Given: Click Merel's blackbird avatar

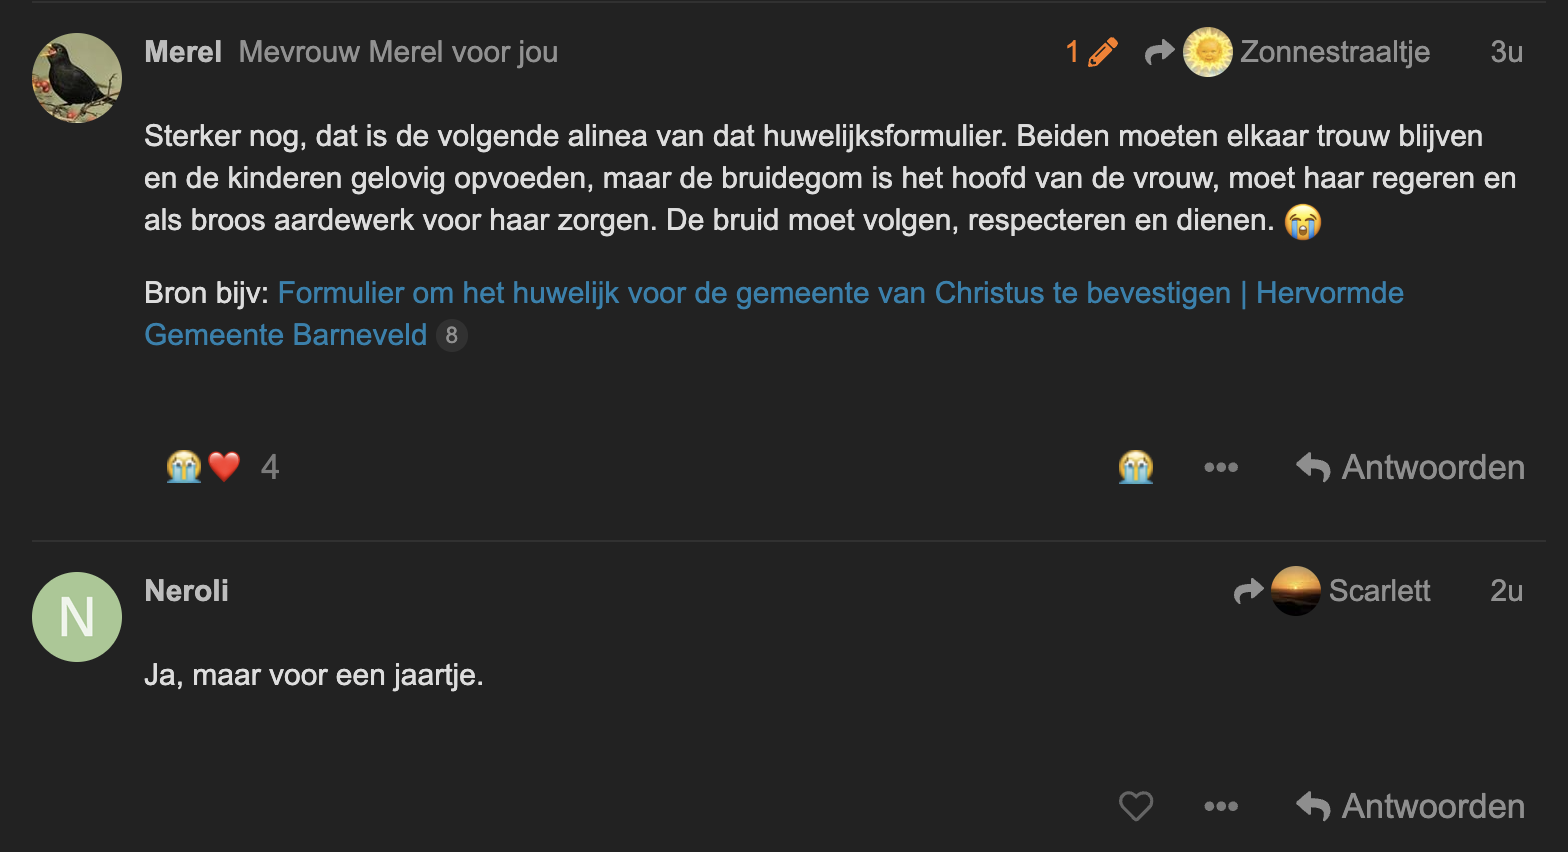Looking at the screenshot, I should pyautogui.click(x=77, y=78).
